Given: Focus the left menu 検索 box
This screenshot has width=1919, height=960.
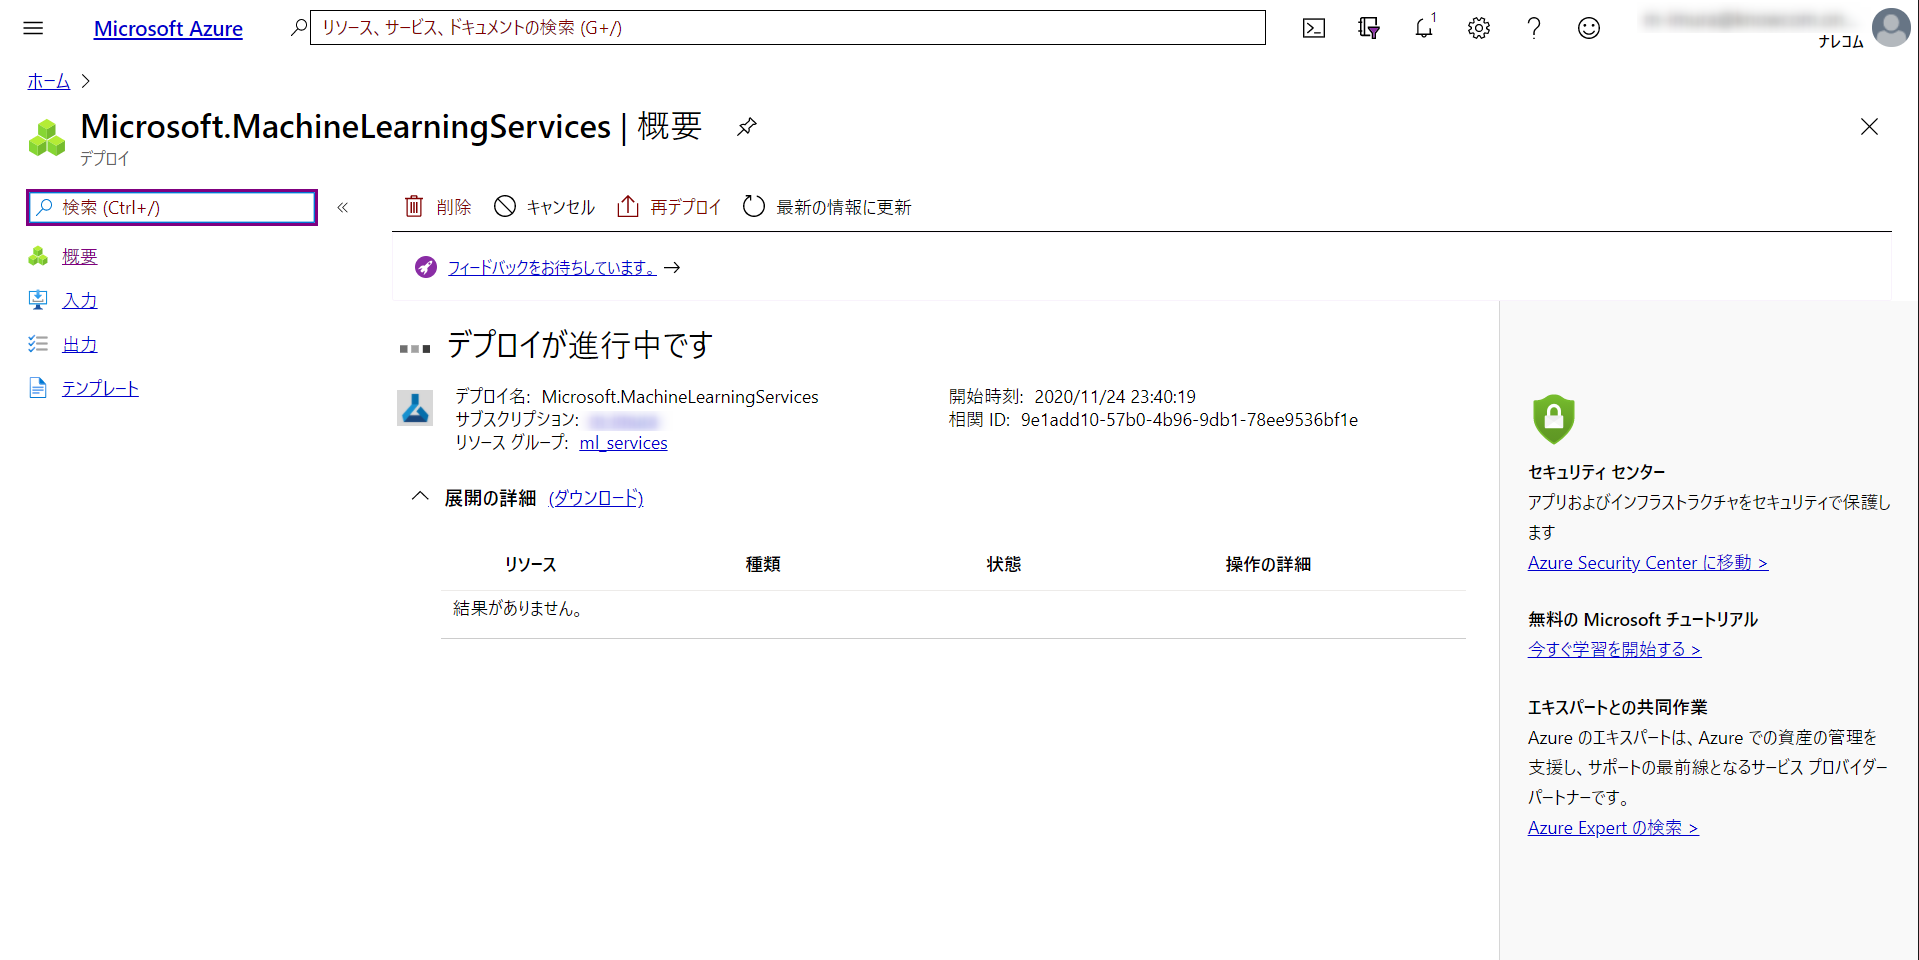Looking at the screenshot, I should (x=172, y=208).
